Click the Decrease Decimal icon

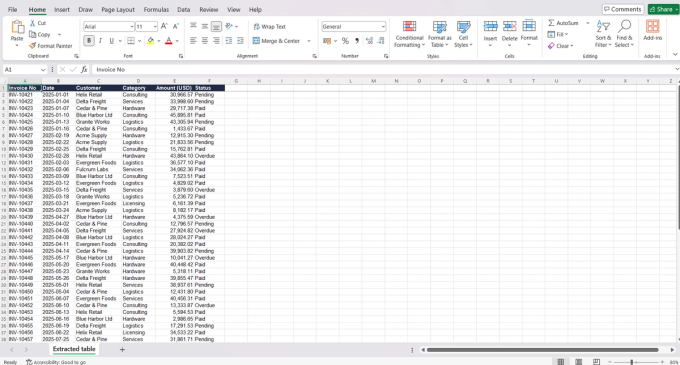(x=381, y=41)
